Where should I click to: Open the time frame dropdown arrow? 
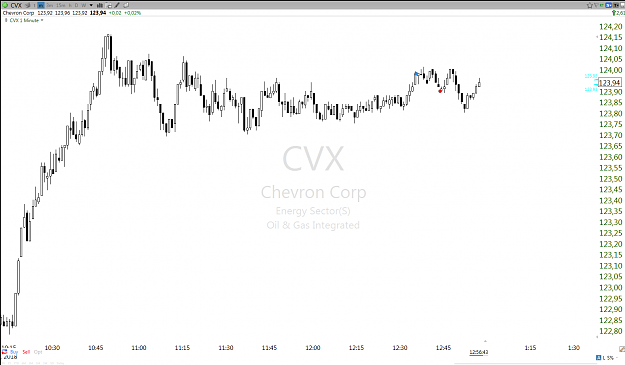pyautogui.click(x=91, y=5)
